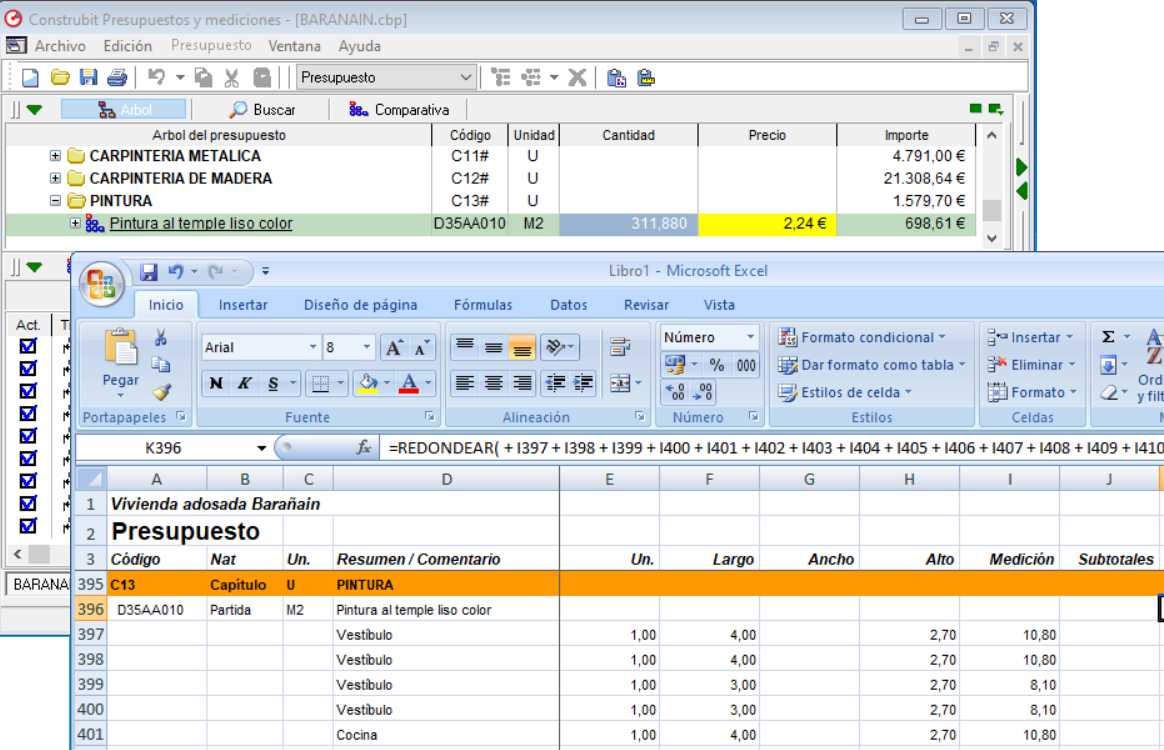Click the fx Insert Function icon

(x=363, y=448)
